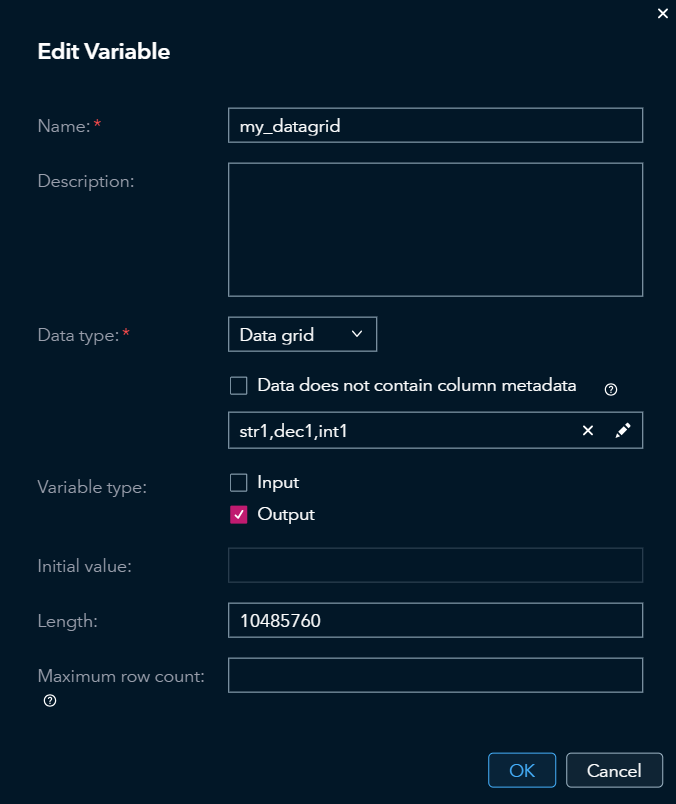Confirm changes with the OK button

pyautogui.click(x=521, y=770)
